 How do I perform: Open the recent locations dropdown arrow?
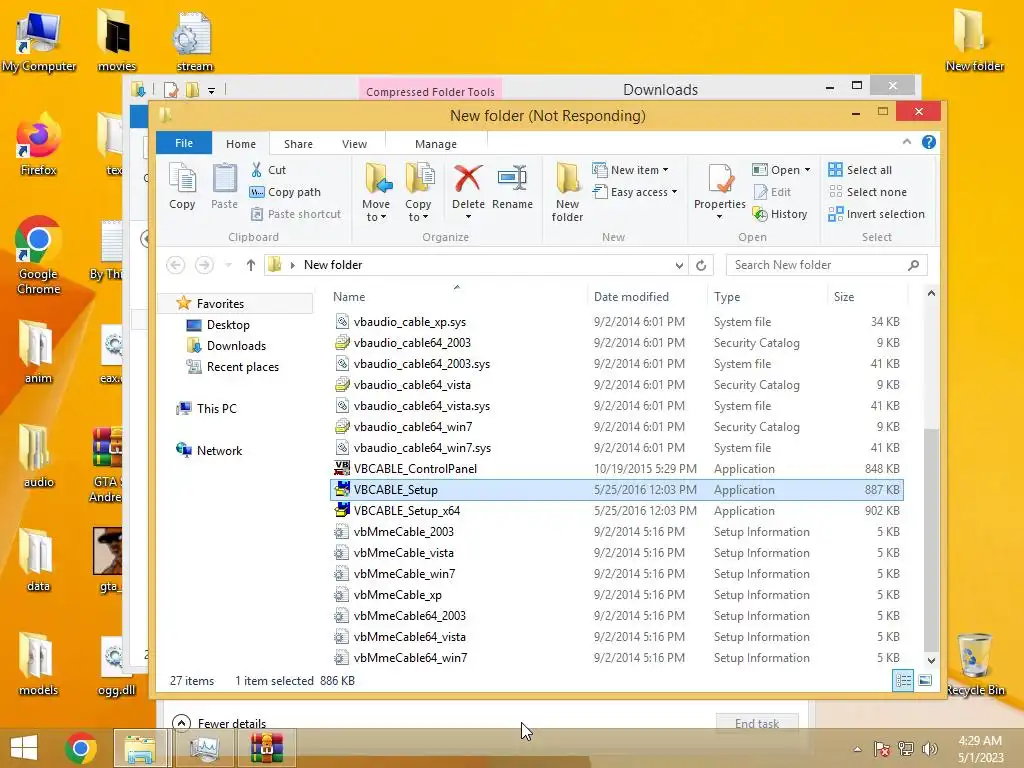click(228, 265)
